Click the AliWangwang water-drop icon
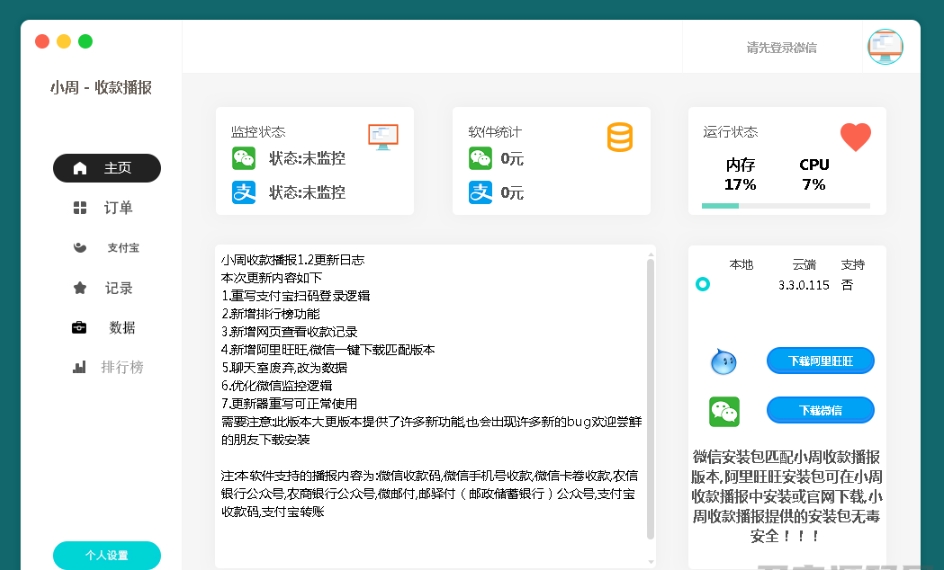Image resolution: width=944 pixels, height=570 pixels. 723,362
